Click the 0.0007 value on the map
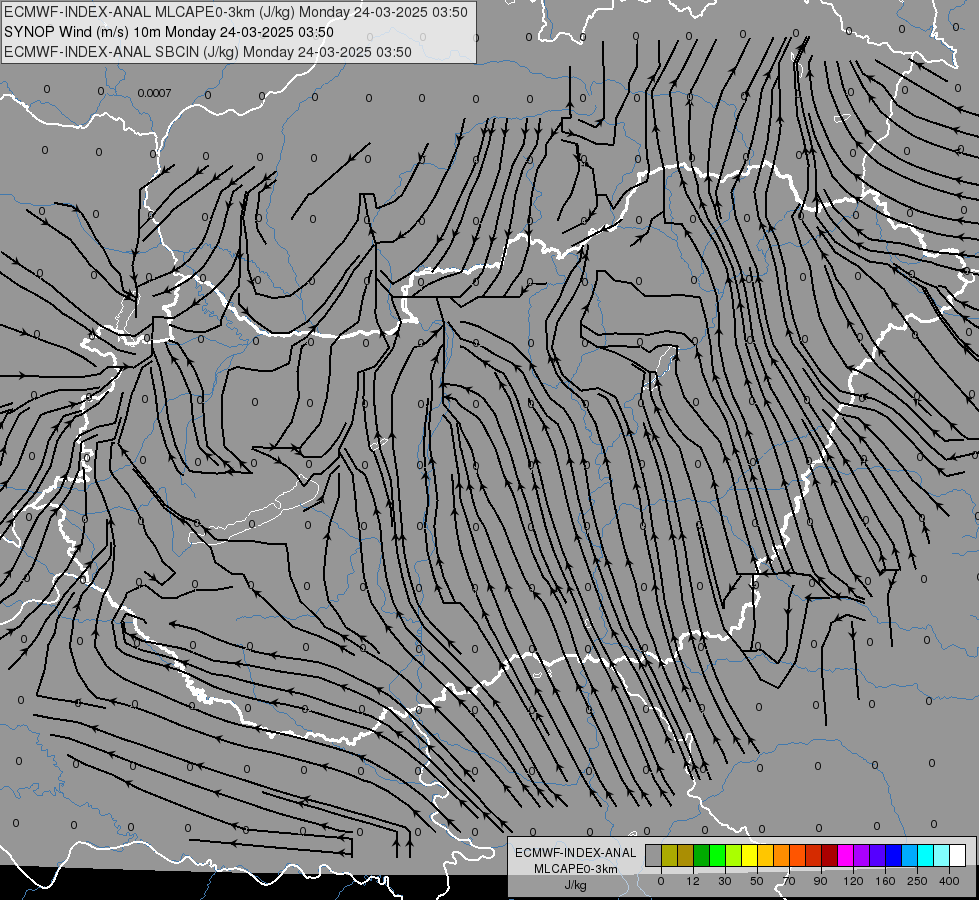Image resolution: width=979 pixels, height=900 pixels. click(x=154, y=93)
